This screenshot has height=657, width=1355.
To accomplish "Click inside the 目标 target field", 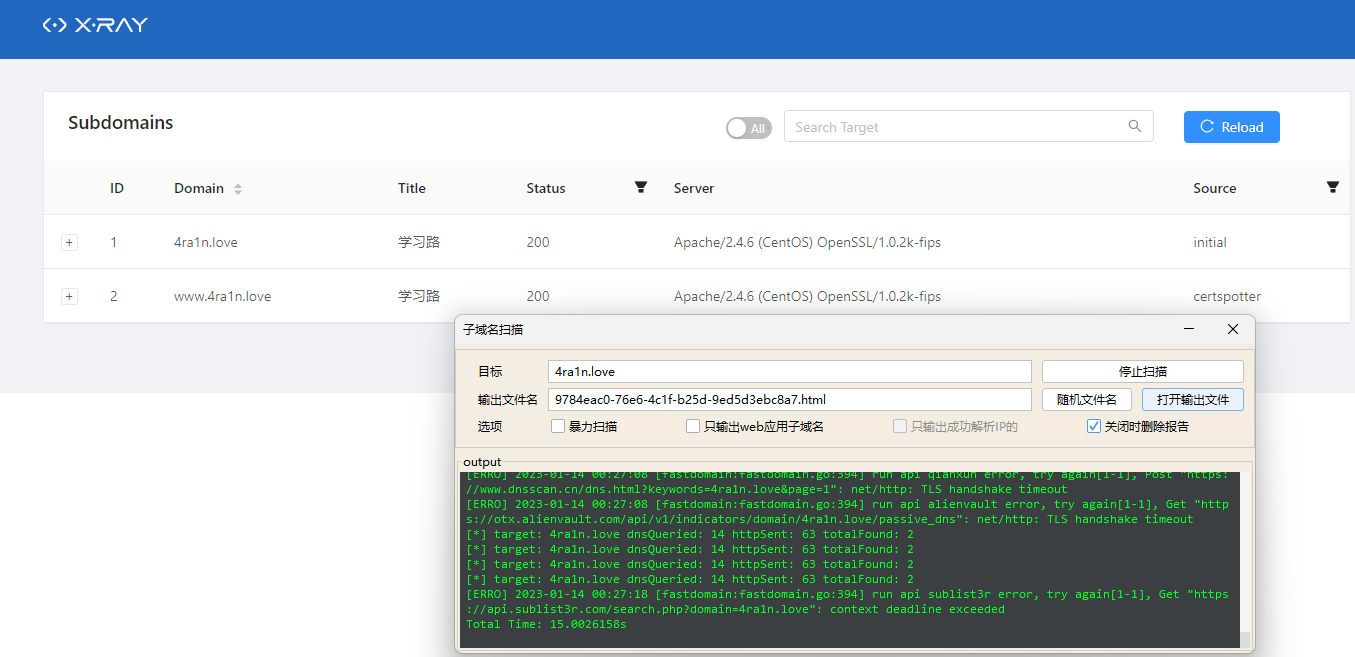I will pos(790,371).
